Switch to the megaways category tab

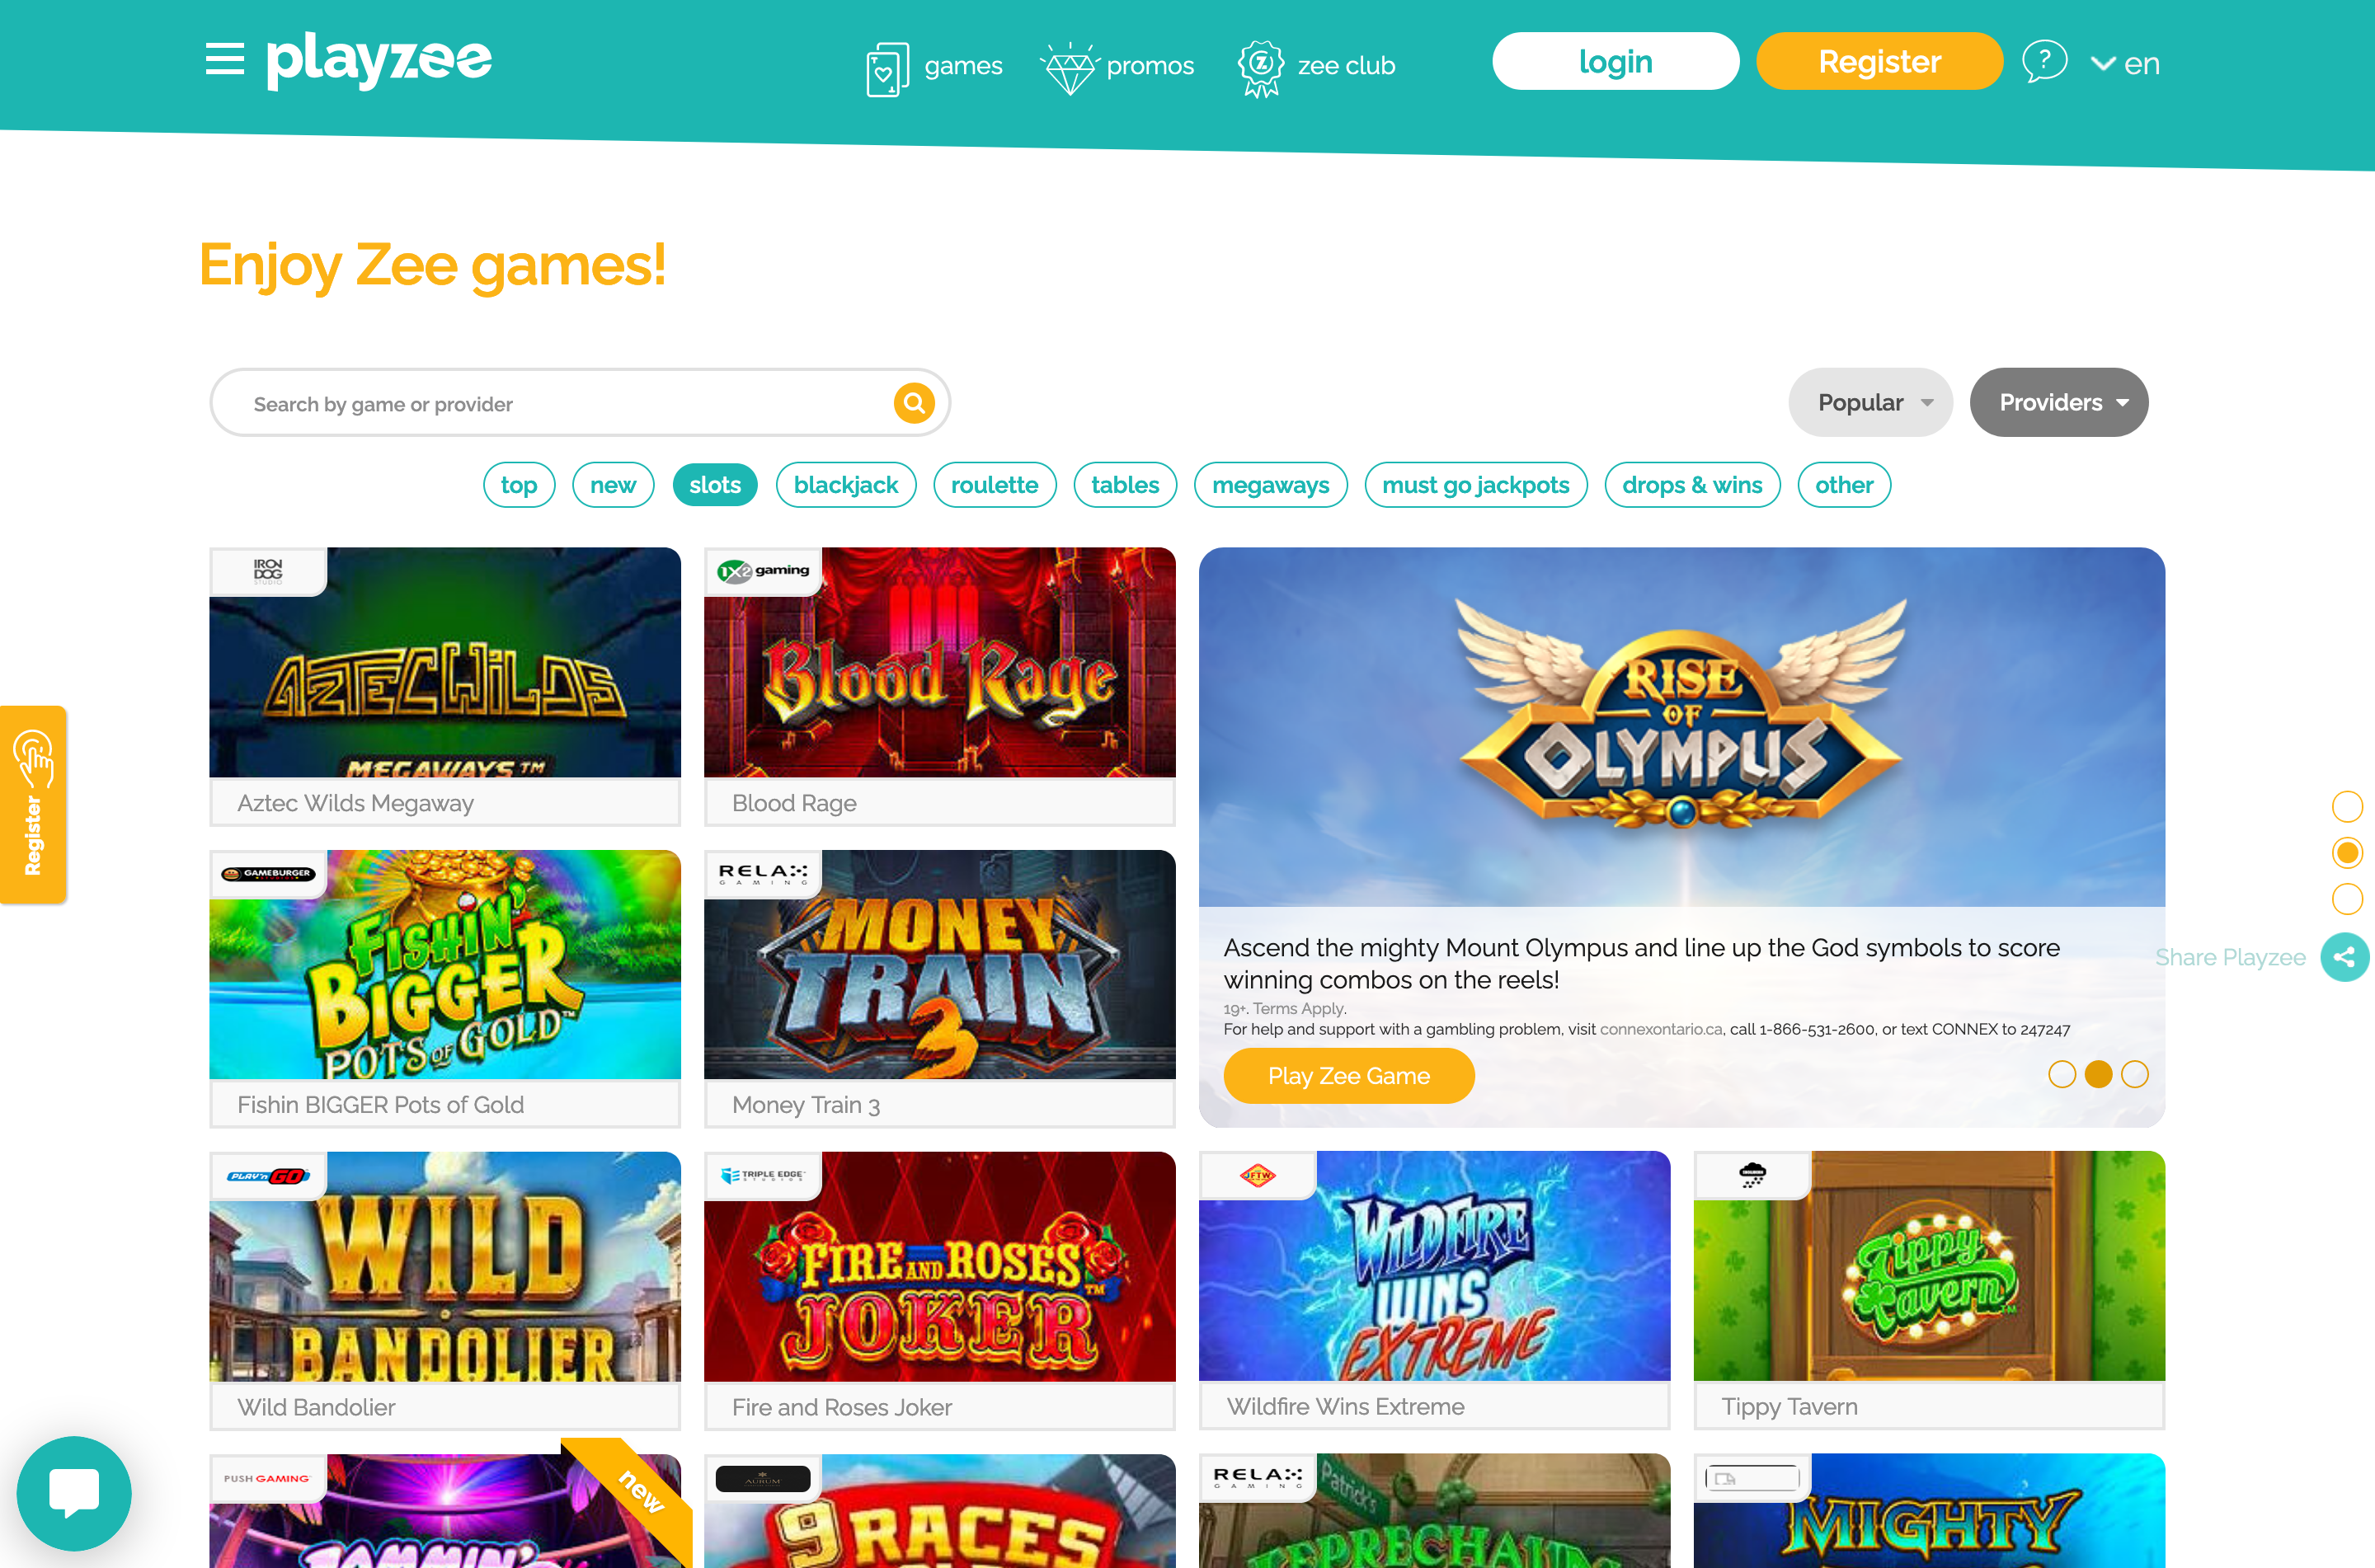click(x=1271, y=485)
